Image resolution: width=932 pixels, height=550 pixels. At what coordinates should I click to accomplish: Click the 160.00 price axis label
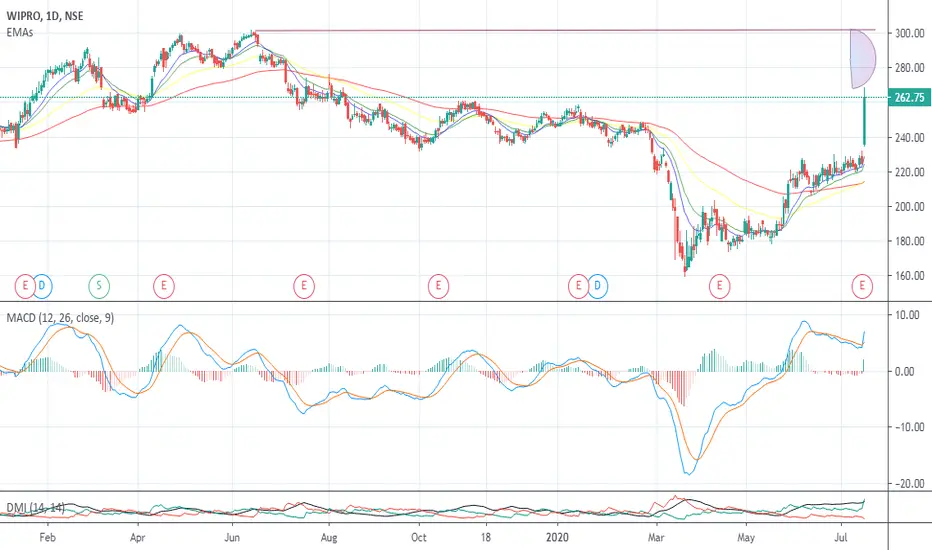909,275
